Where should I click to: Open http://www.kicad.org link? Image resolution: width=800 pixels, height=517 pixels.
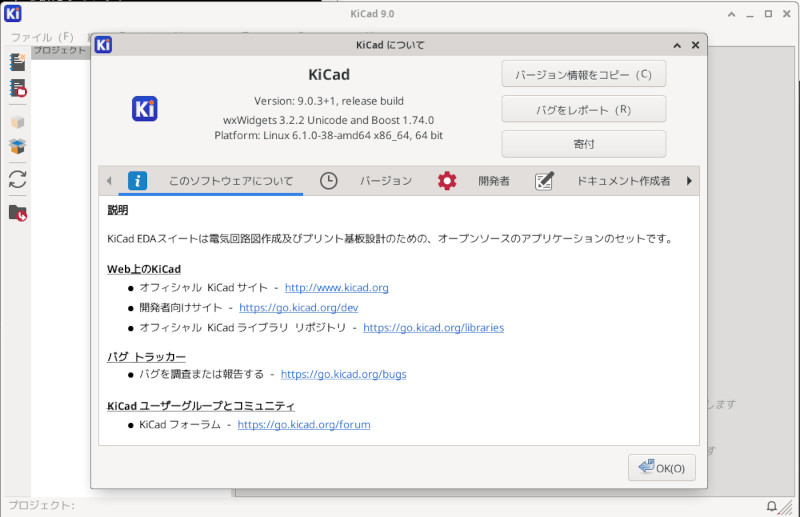[x=337, y=287]
